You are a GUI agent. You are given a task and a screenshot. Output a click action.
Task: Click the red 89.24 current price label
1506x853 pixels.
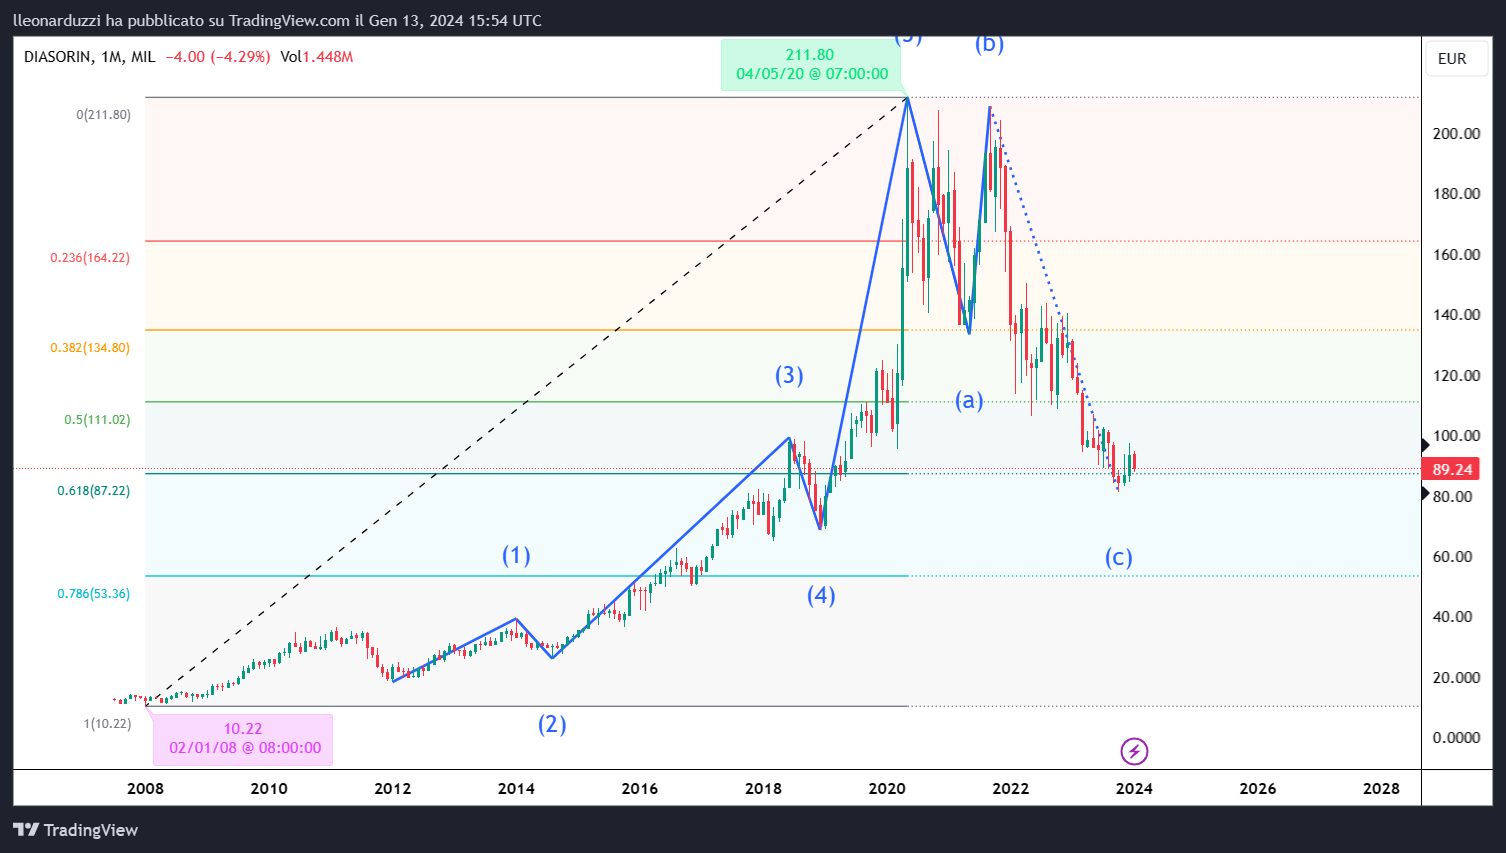point(1451,469)
